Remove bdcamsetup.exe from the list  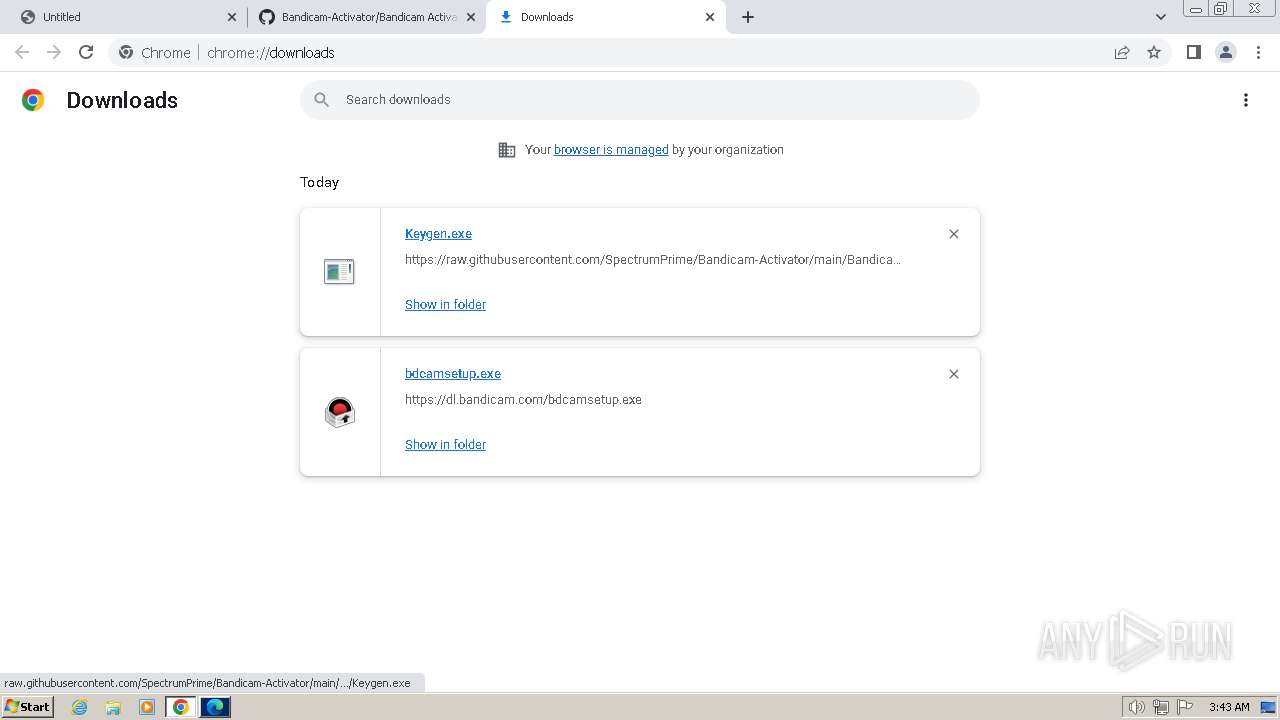coord(953,374)
